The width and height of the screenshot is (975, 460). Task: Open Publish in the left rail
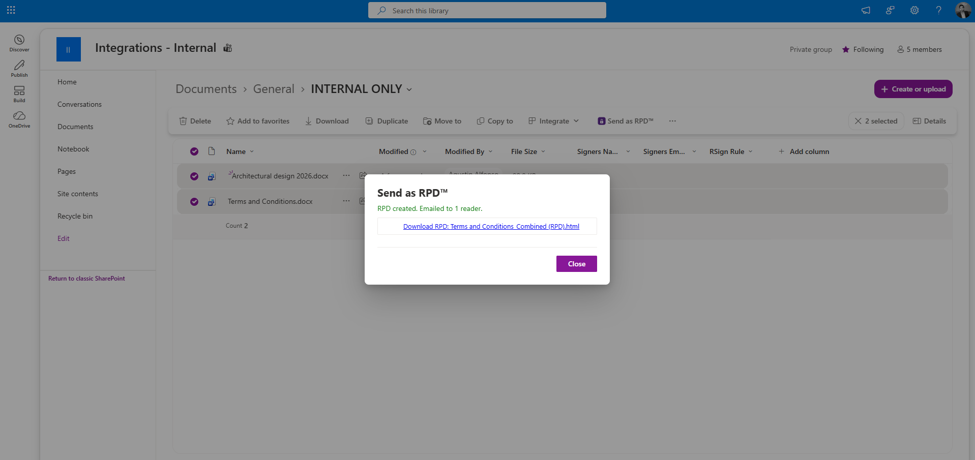coord(19,68)
